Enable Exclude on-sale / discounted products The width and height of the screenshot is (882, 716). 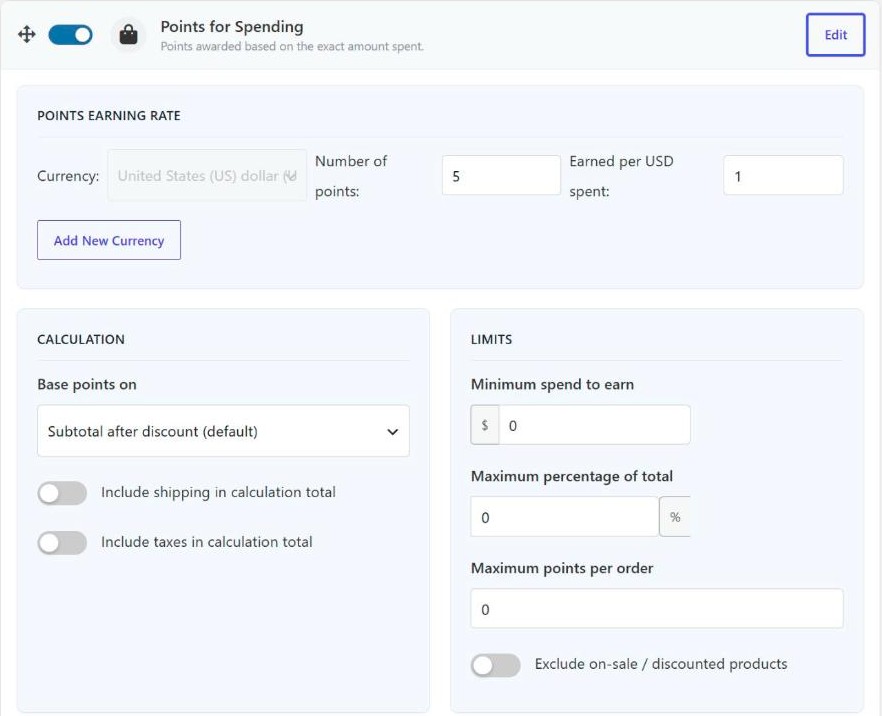point(496,665)
